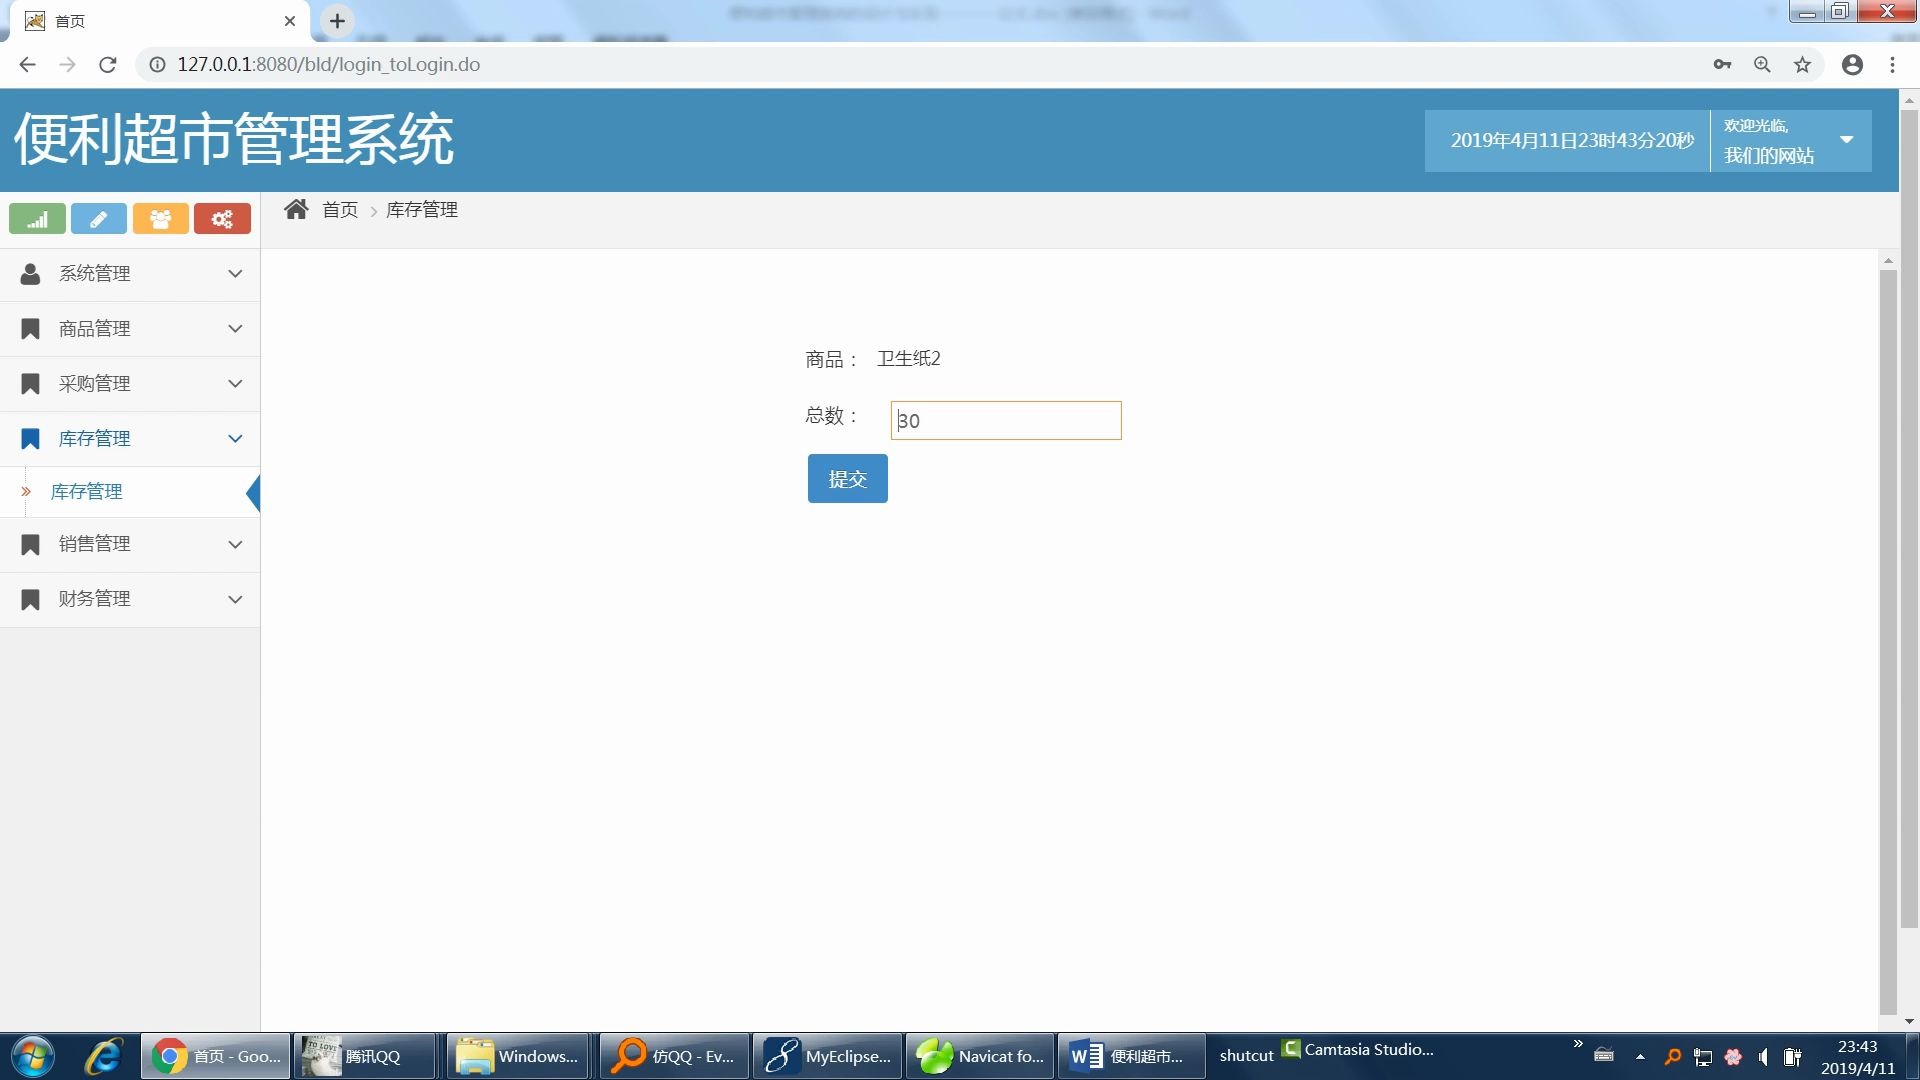Open the 欢迎光临 user dropdown arrow
This screenshot has width=1920, height=1080.
[1847, 140]
